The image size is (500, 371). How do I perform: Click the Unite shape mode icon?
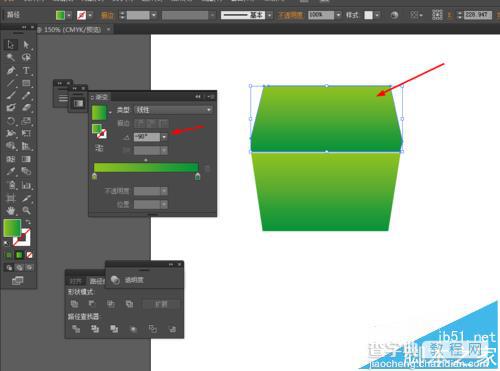coord(74,304)
